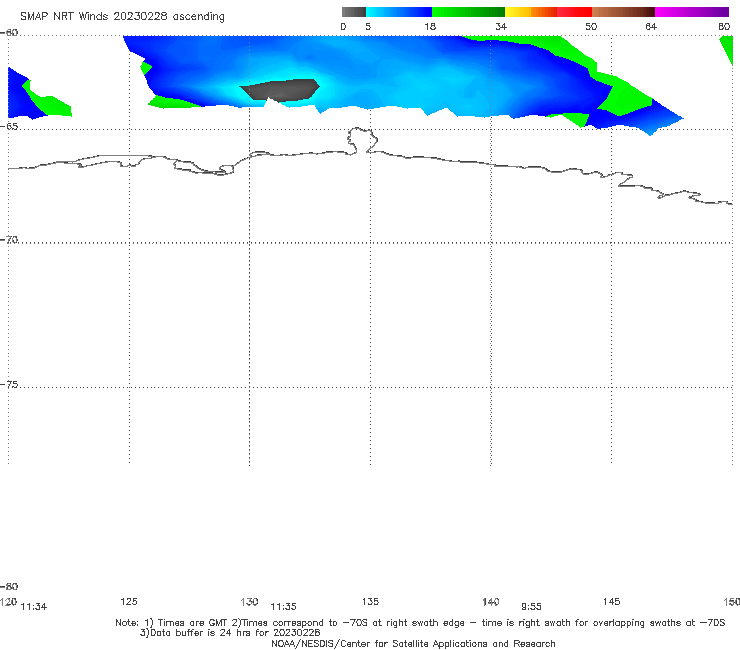Click the yellow-orange segment of the color bar
The image size is (740, 650).
[530, 12]
